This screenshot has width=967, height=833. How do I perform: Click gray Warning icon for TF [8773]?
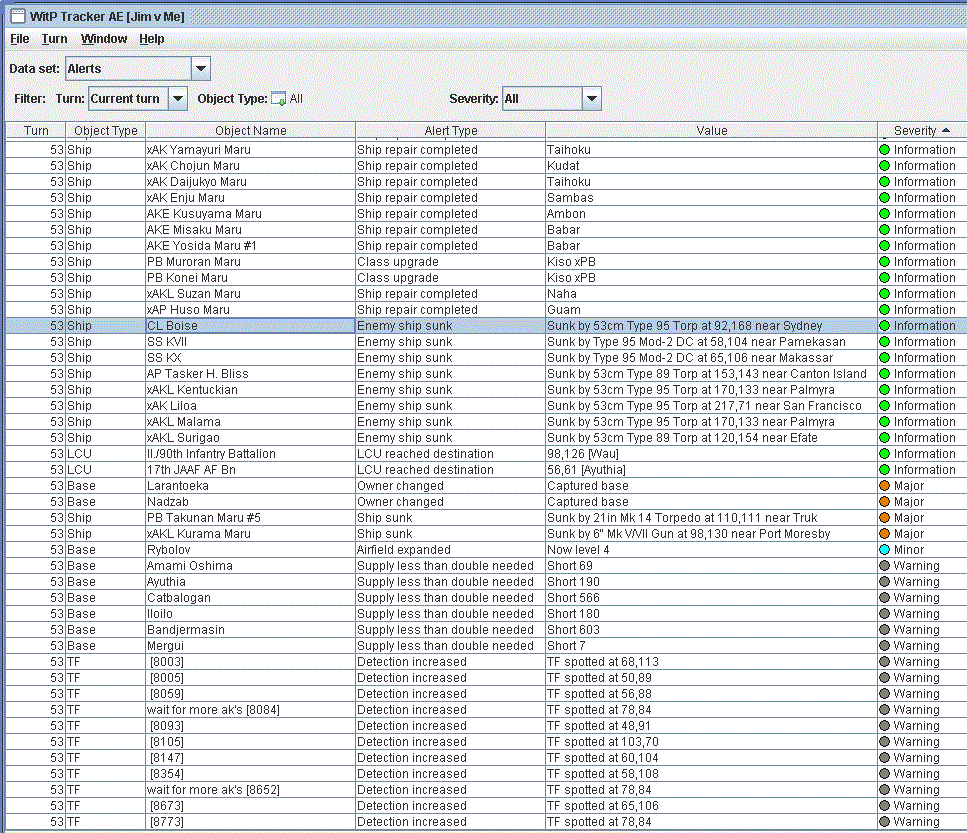point(885,822)
